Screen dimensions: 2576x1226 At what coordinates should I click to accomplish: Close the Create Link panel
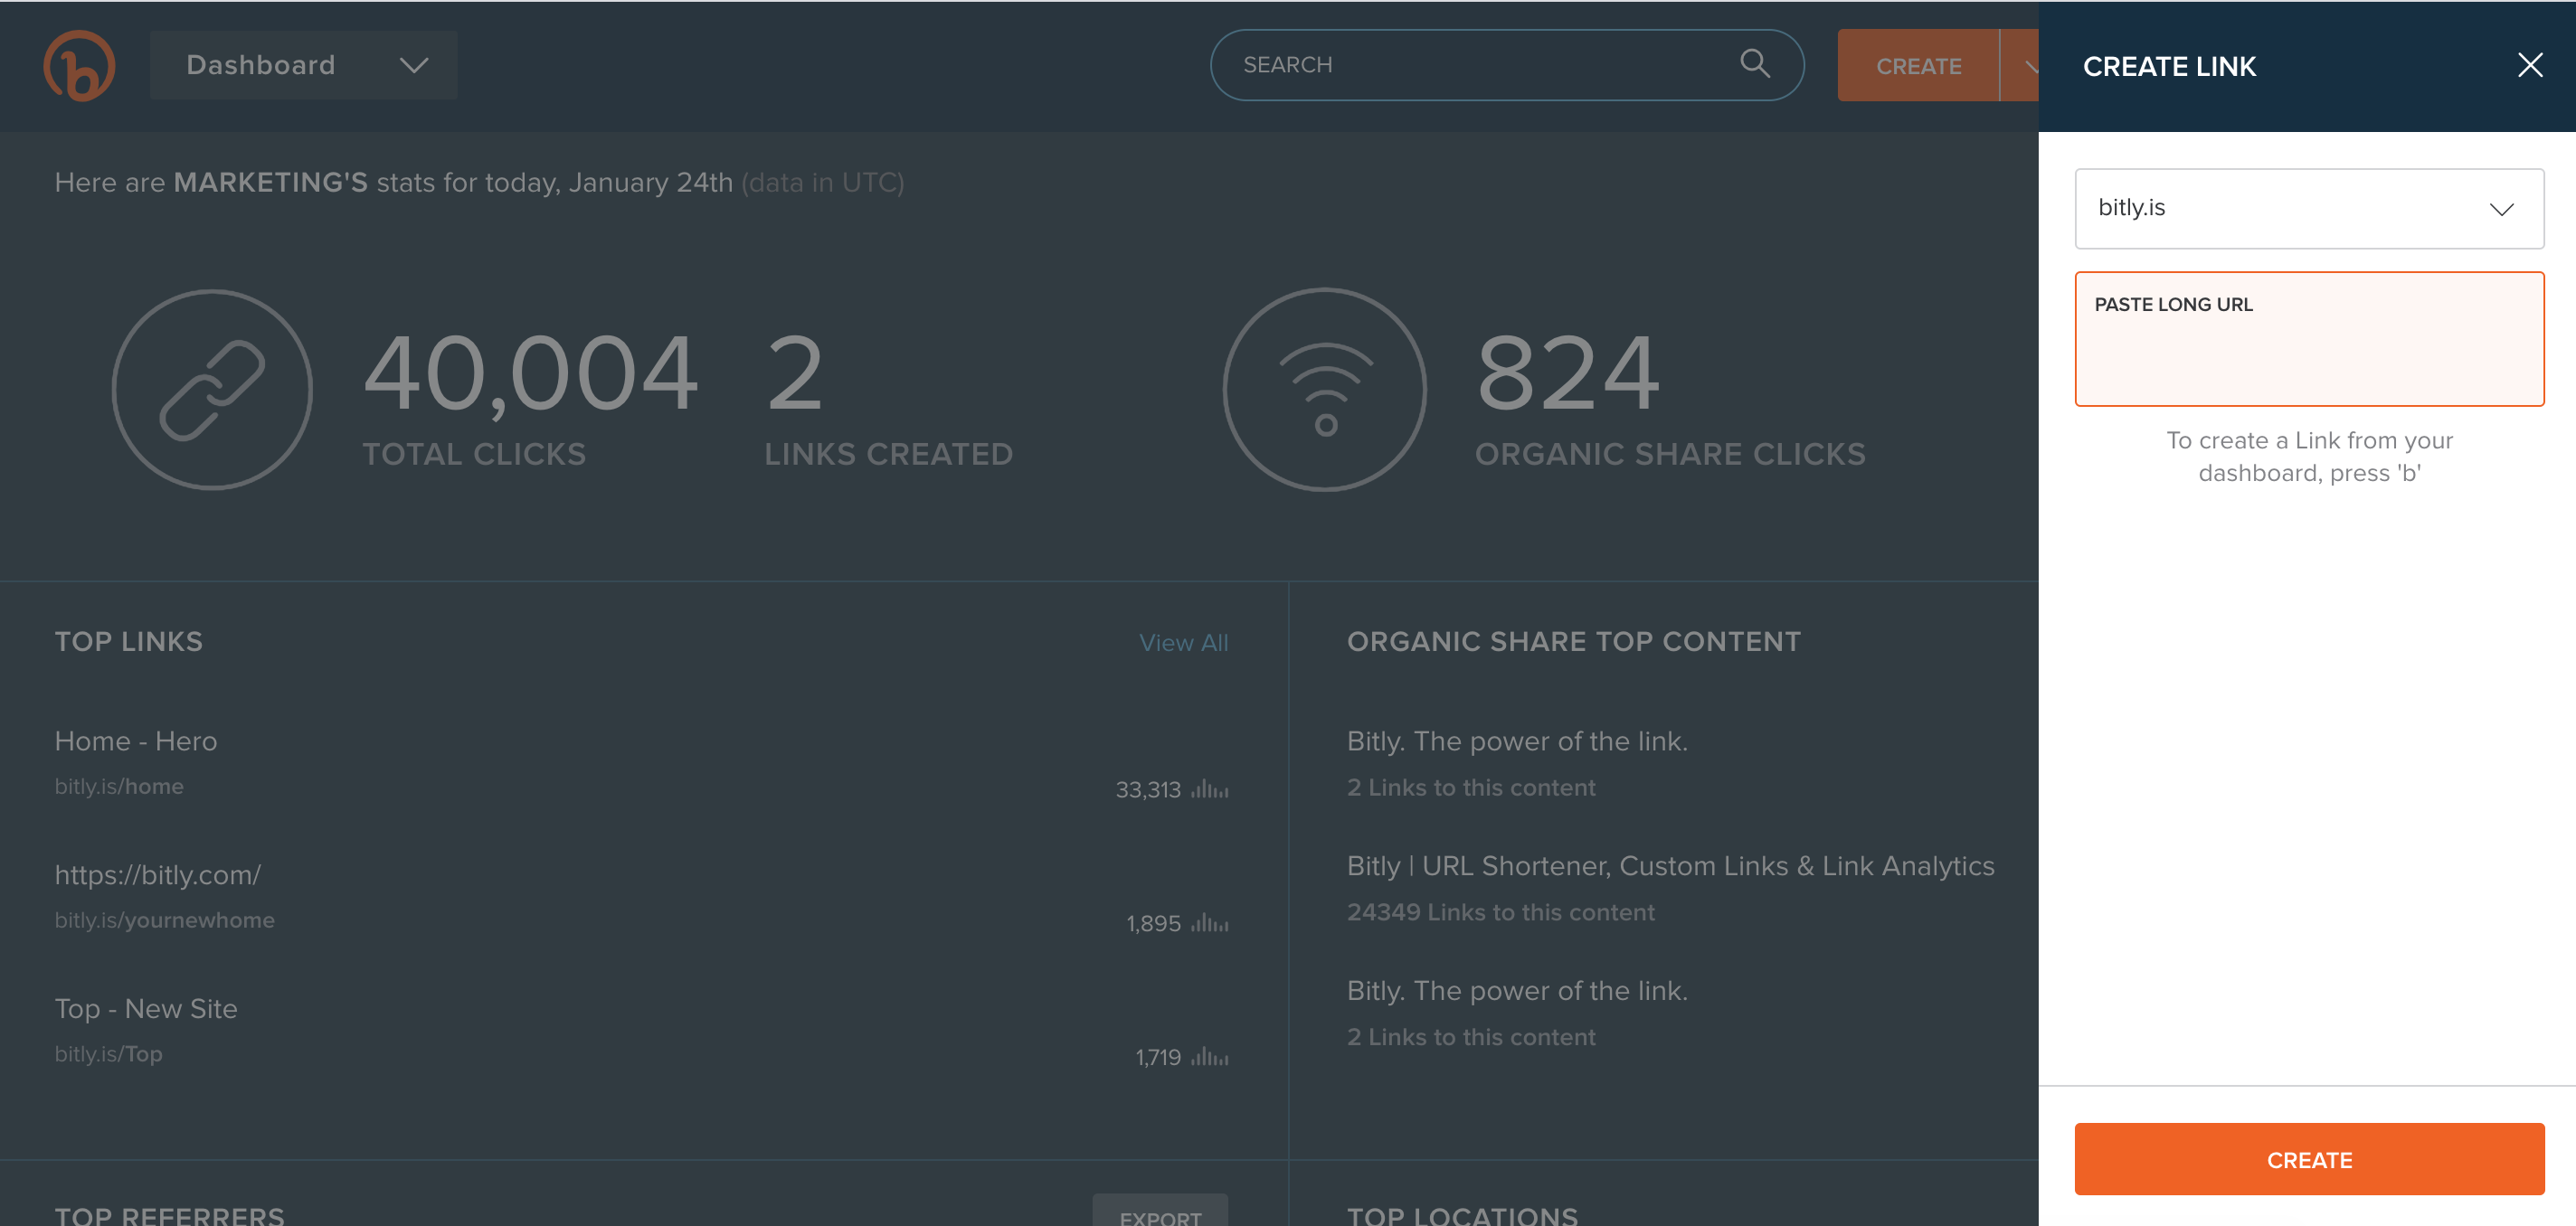tap(2530, 64)
